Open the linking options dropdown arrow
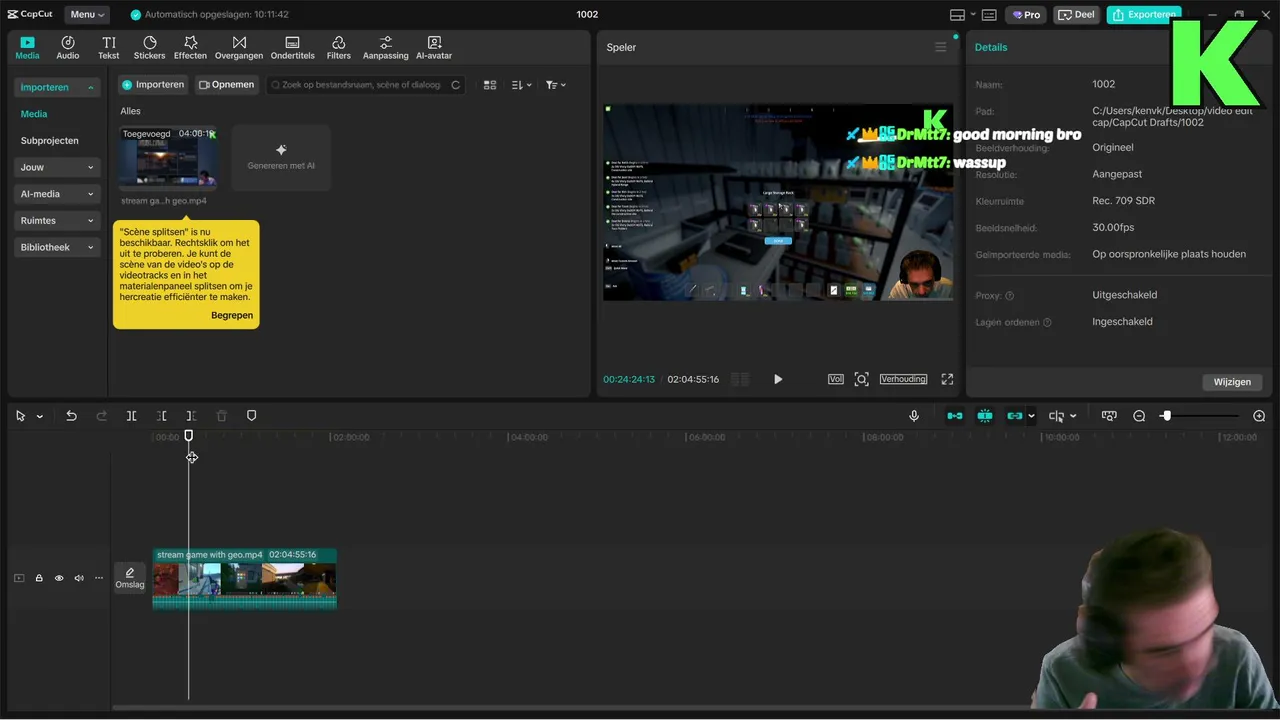 coord(1031,416)
